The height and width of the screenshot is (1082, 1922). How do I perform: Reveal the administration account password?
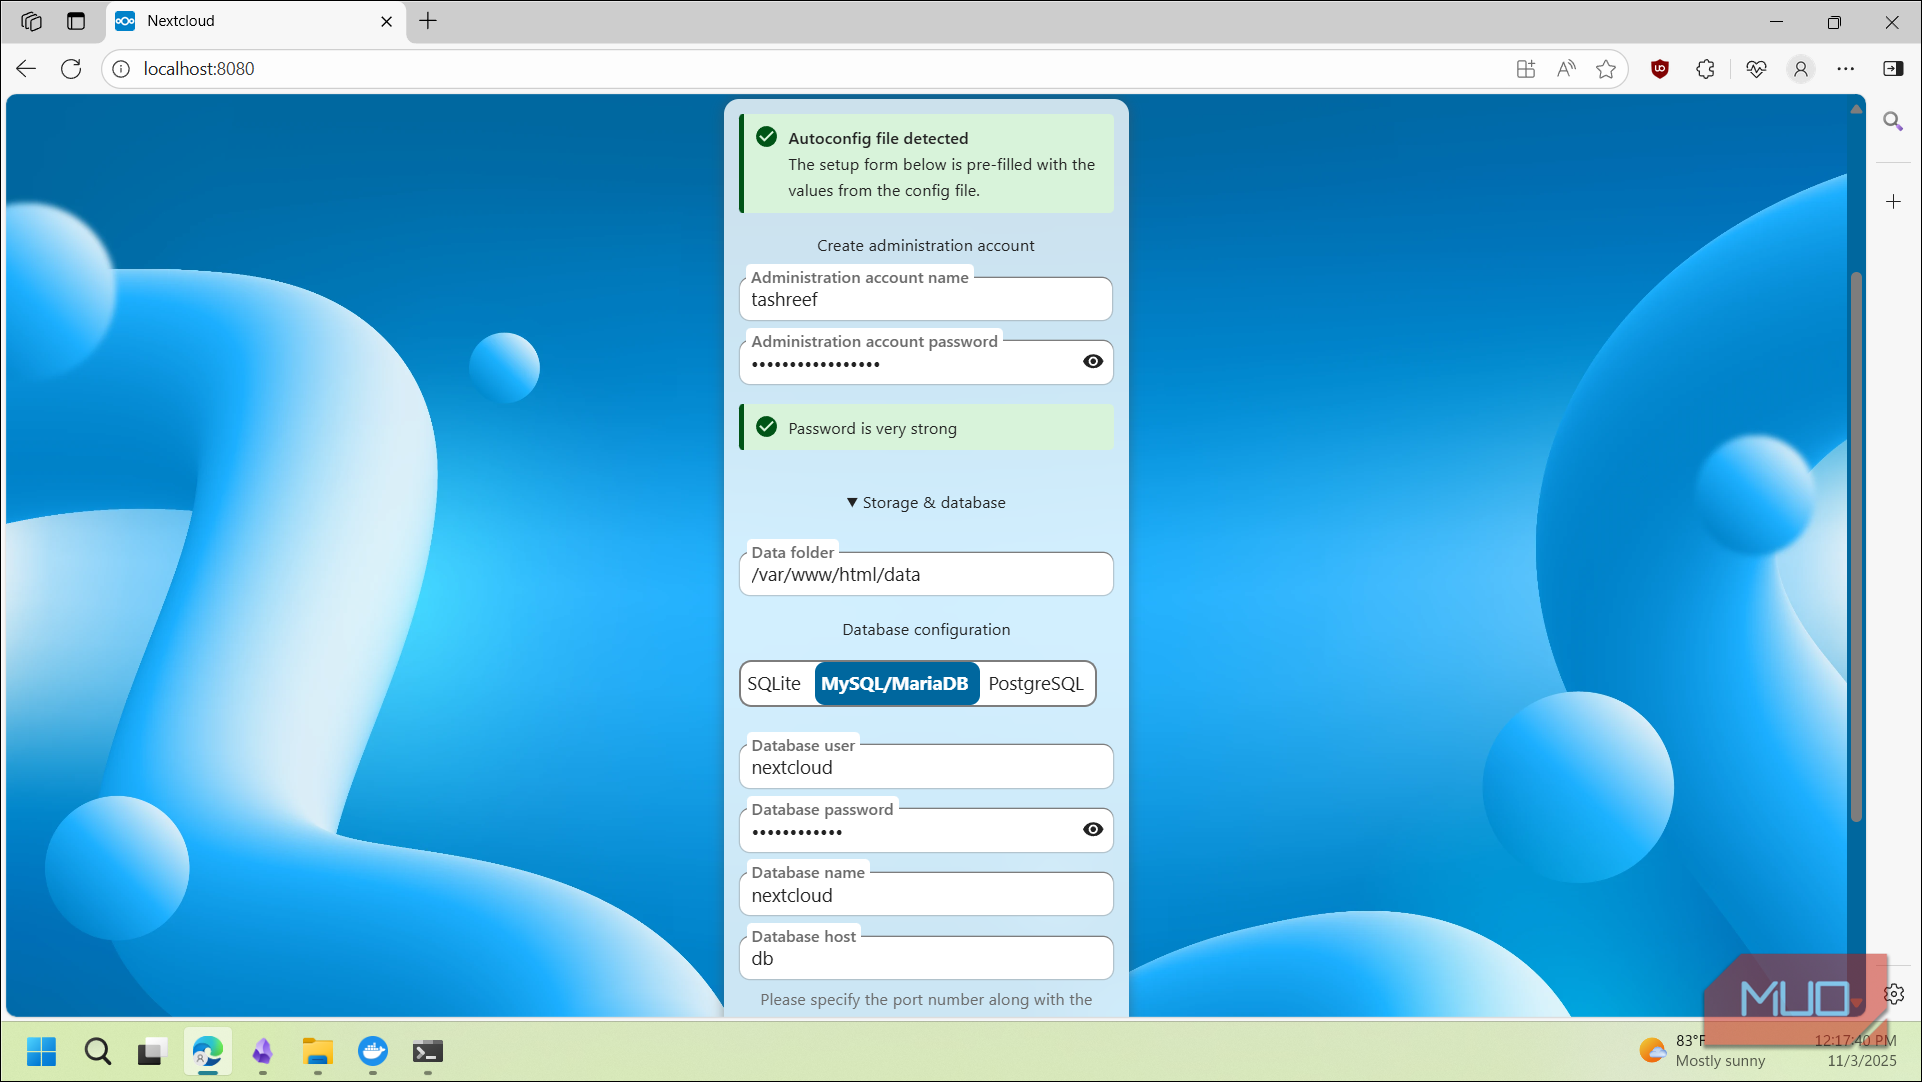pos(1091,361)
